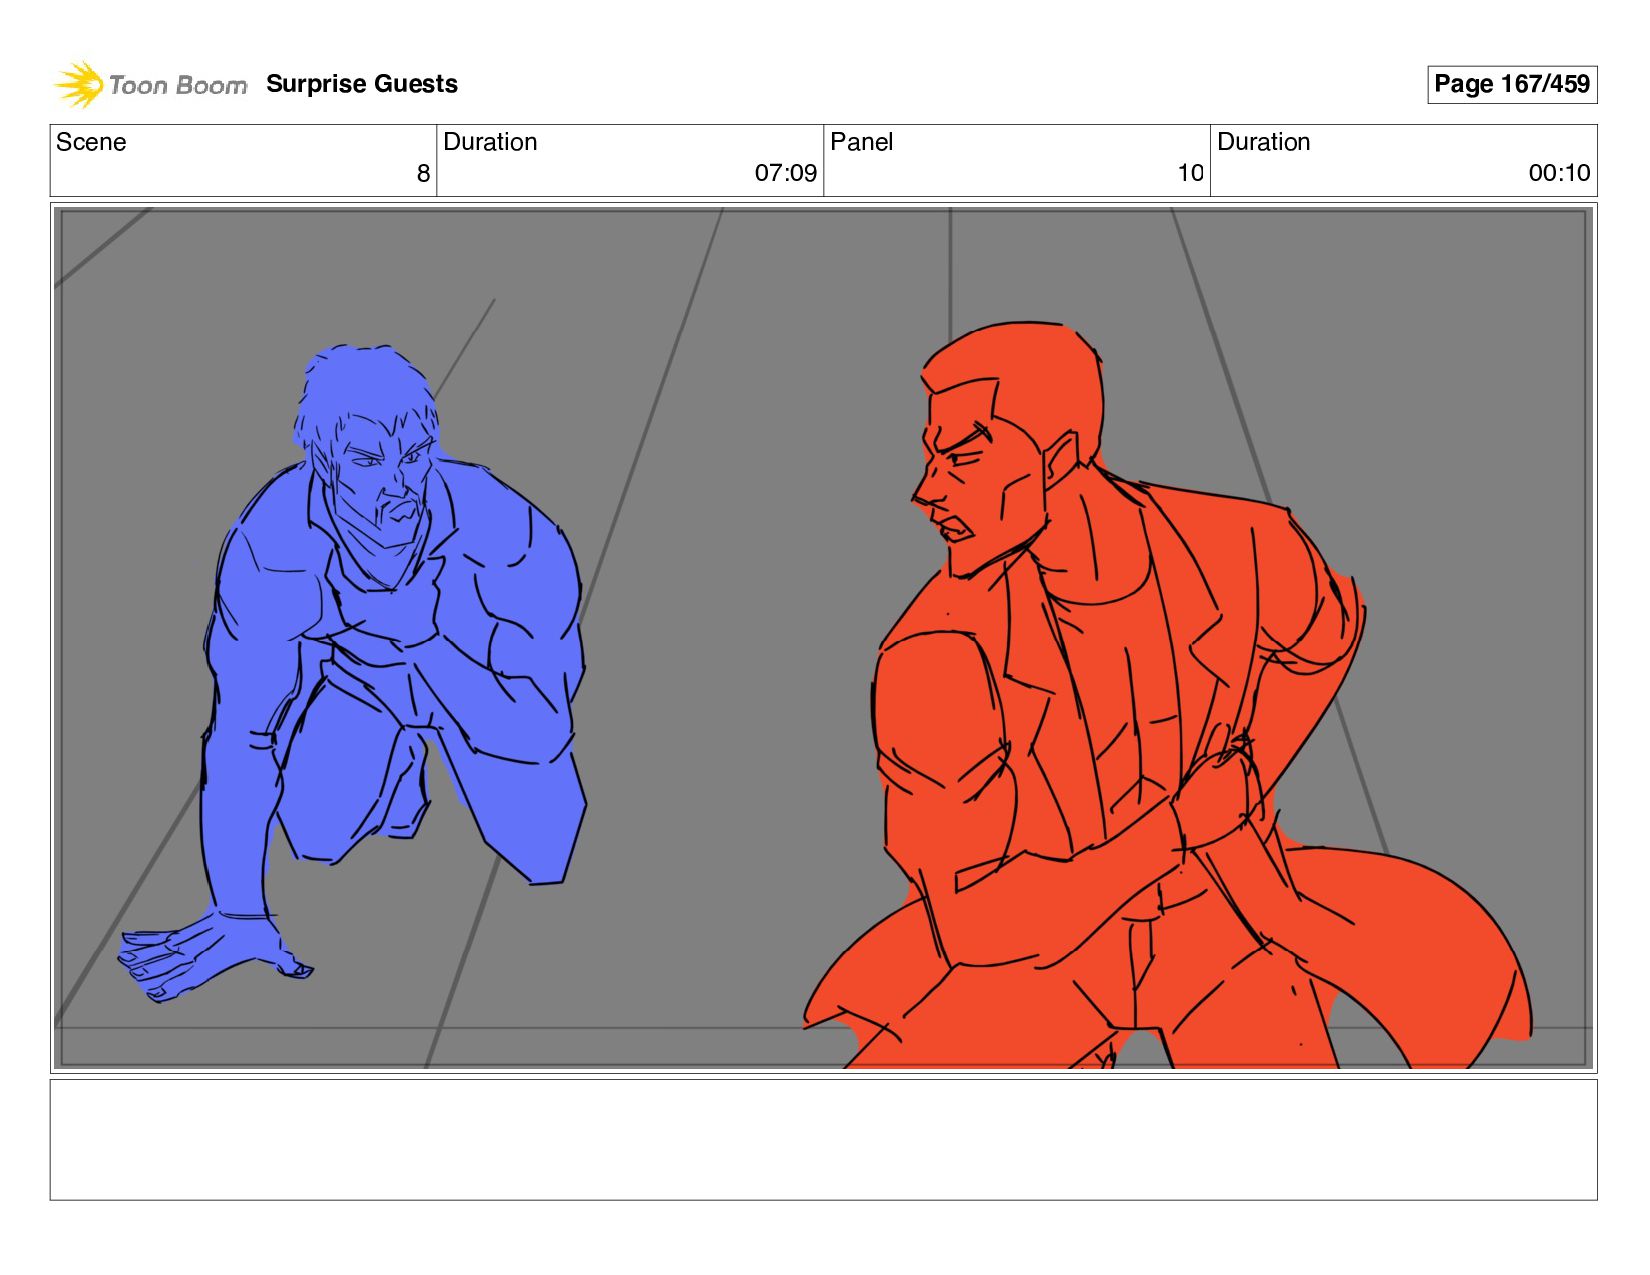Image resolution: width=1650 pixels, height=1275 pixels.
Task: Click the 'Scene' header label
Action: tap(91, 142)
